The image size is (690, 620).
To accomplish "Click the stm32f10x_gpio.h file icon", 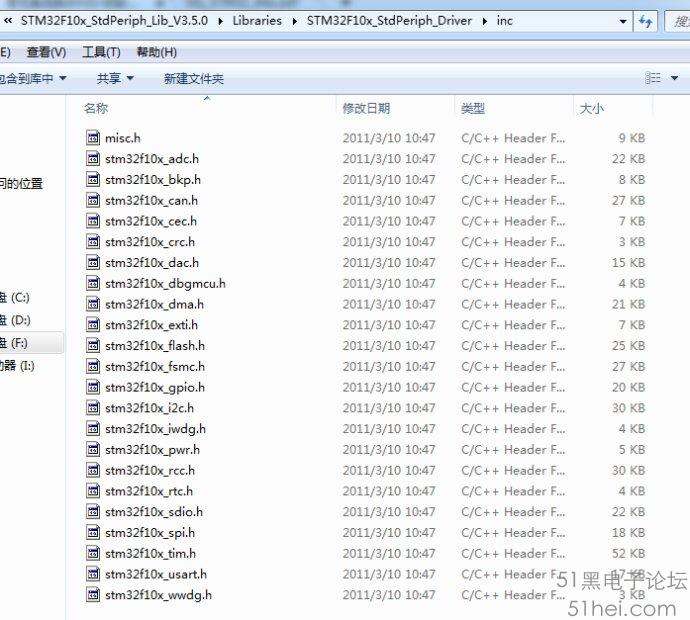I will 93,387.
